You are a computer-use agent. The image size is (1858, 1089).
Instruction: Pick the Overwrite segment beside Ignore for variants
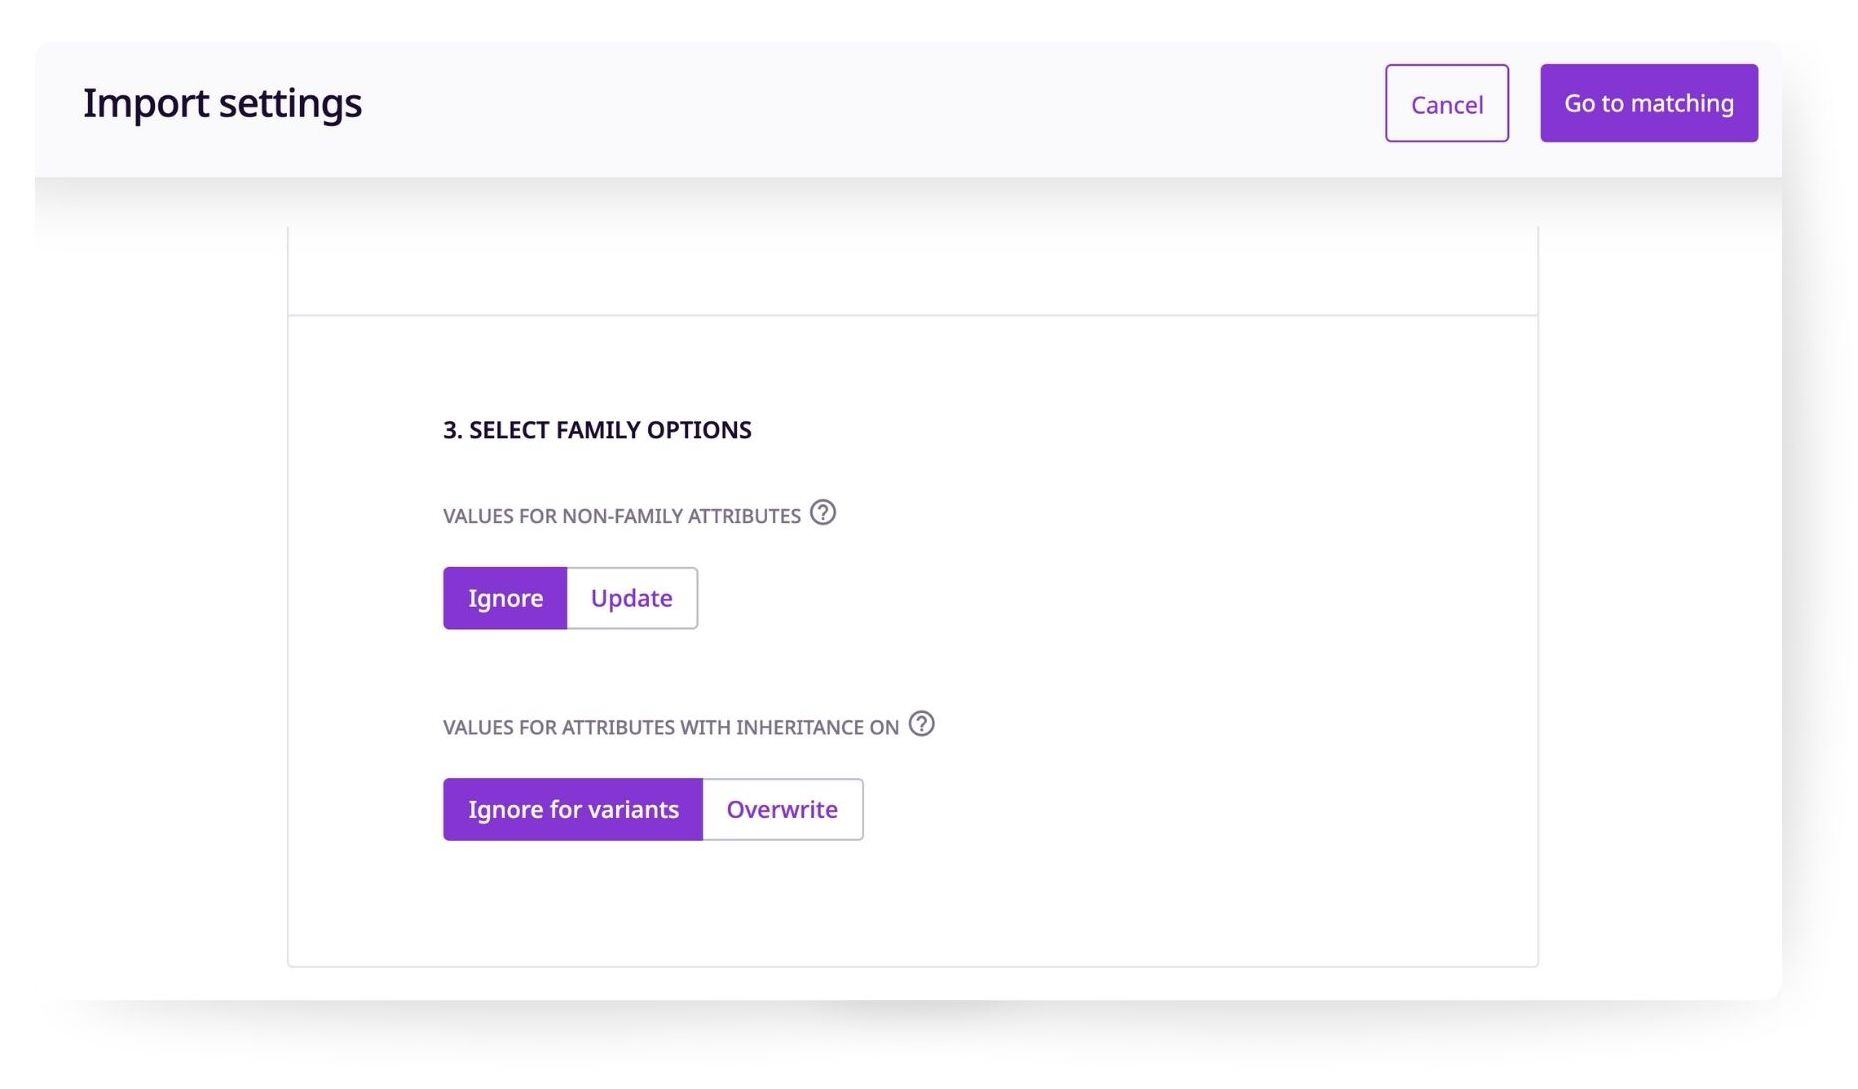(783, 809)
